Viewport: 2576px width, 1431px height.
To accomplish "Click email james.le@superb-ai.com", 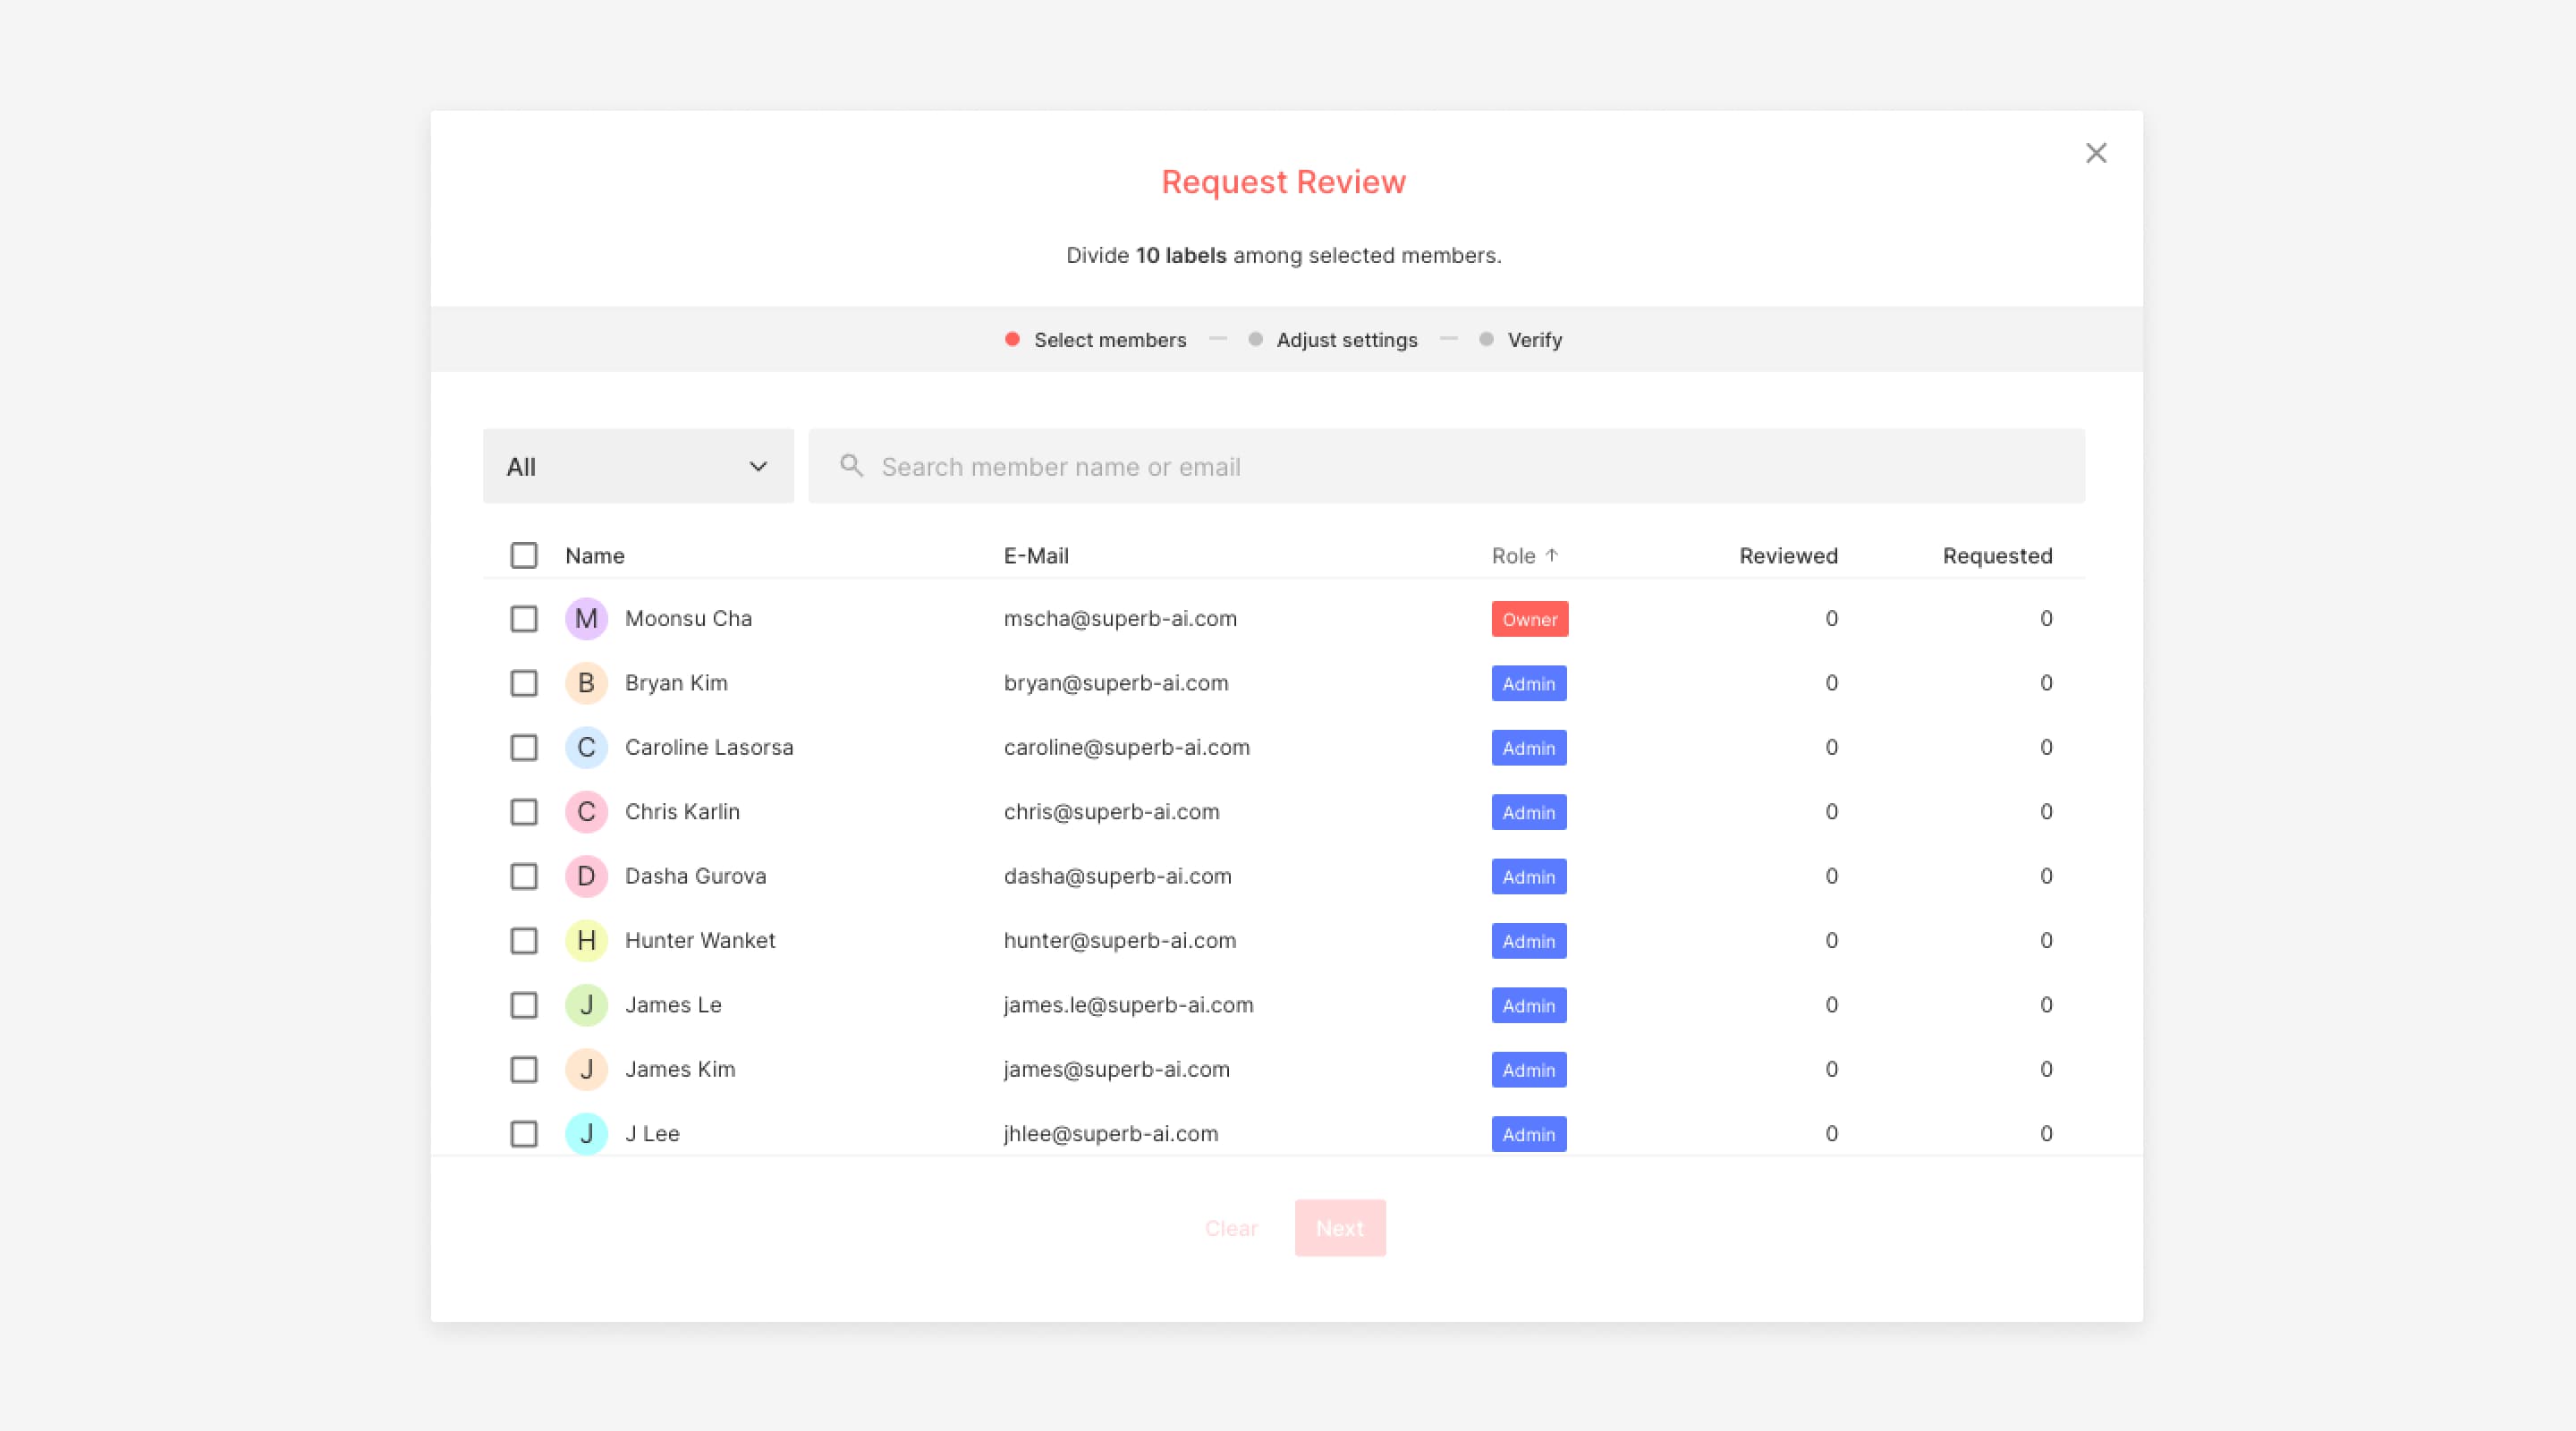I will [1129, 1005].
